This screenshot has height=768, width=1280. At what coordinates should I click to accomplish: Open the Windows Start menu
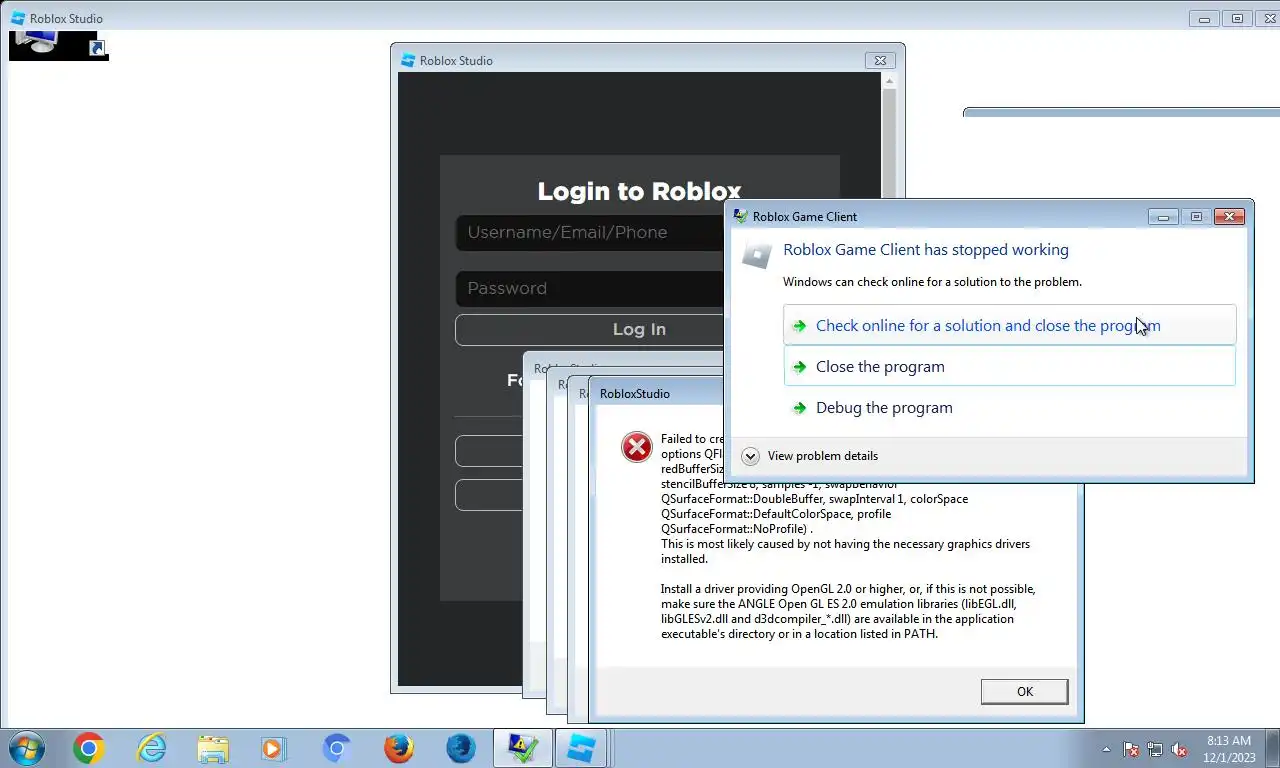pos(25,748)
